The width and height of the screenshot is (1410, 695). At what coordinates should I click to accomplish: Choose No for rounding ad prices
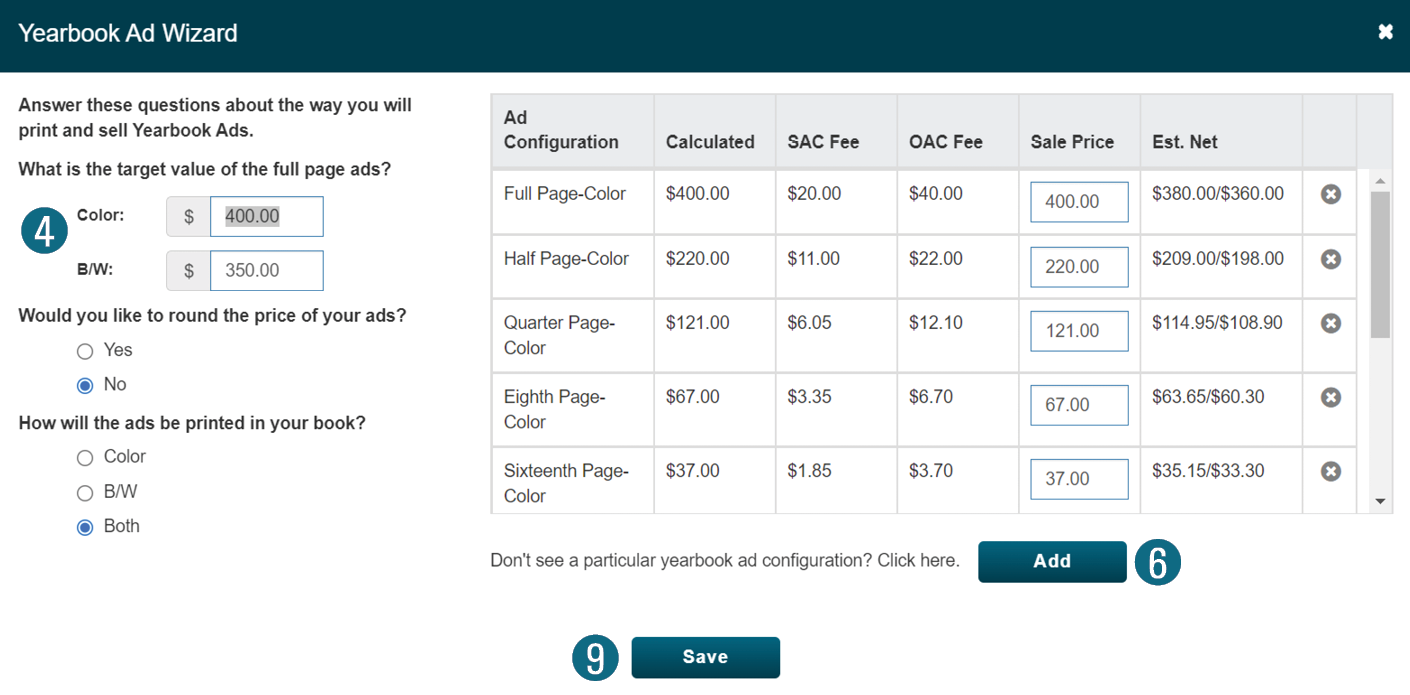click(85, 385)
